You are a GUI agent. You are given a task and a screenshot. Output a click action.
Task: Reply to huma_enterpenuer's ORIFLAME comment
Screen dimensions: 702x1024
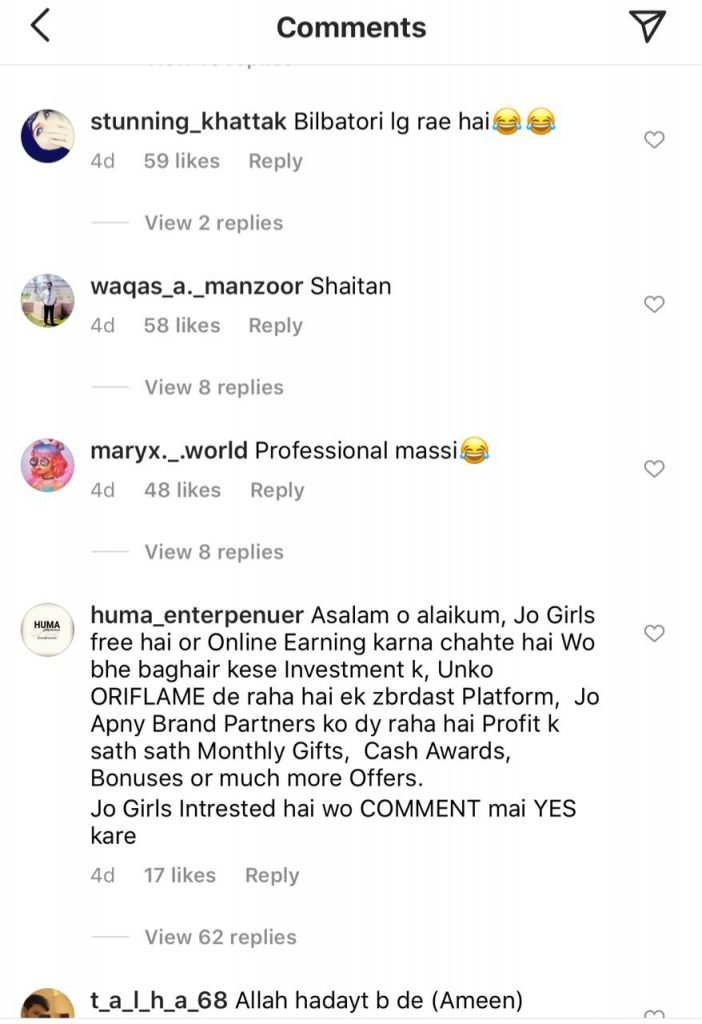click(272, 875)
